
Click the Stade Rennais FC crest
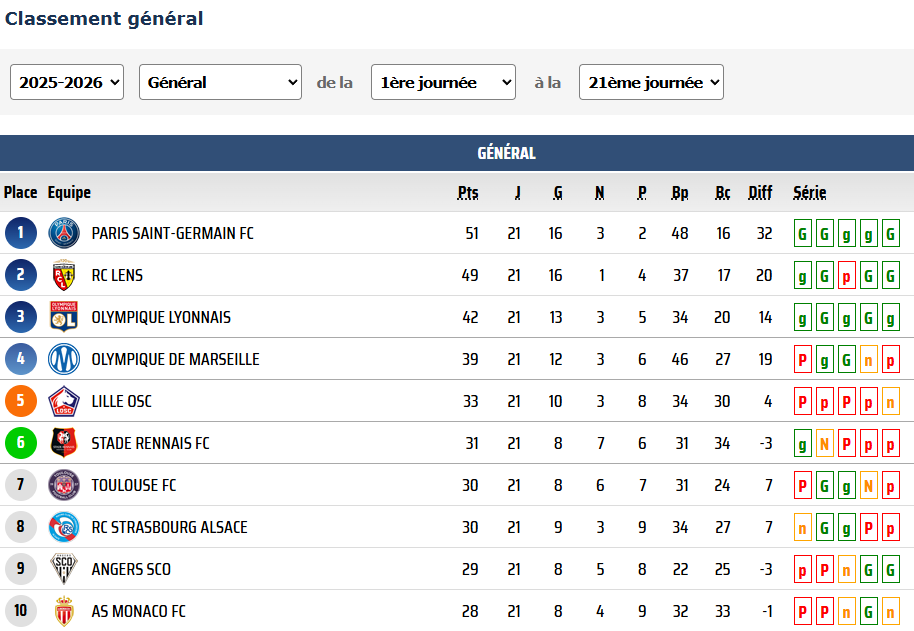point(64,443)
